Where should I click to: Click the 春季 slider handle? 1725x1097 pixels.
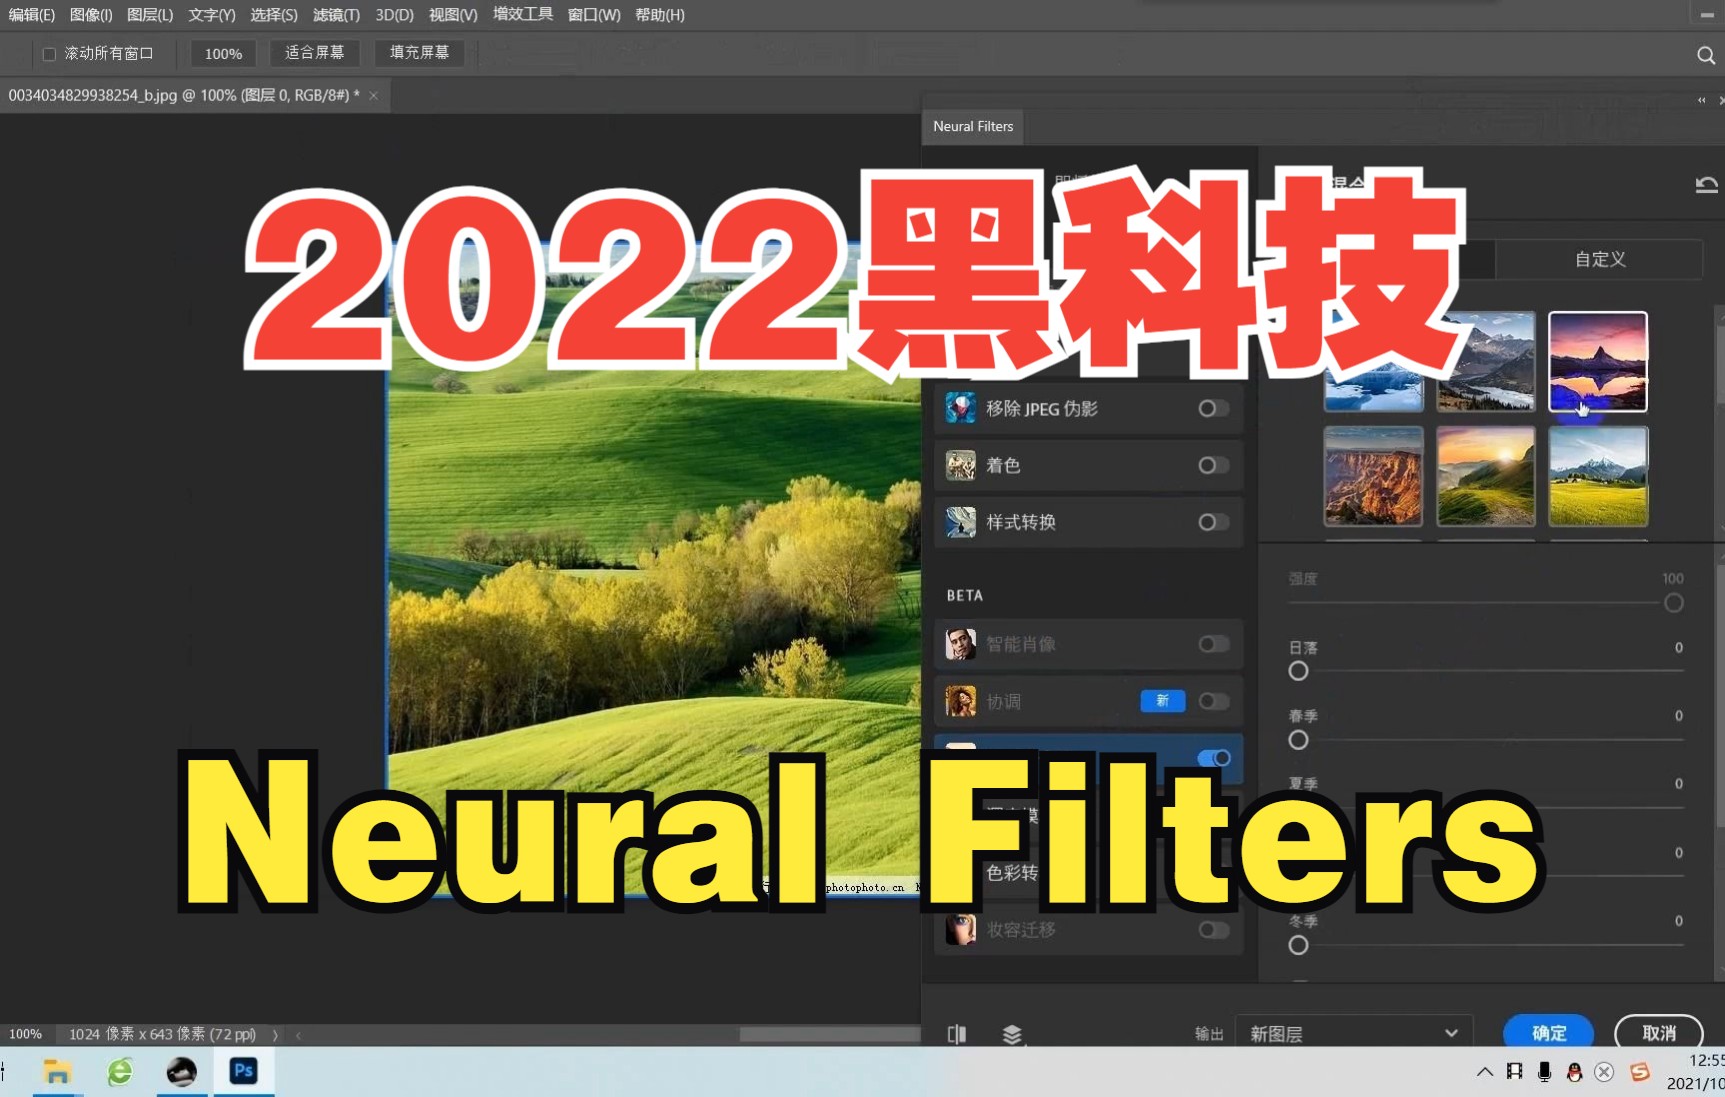coord(1298,740)
